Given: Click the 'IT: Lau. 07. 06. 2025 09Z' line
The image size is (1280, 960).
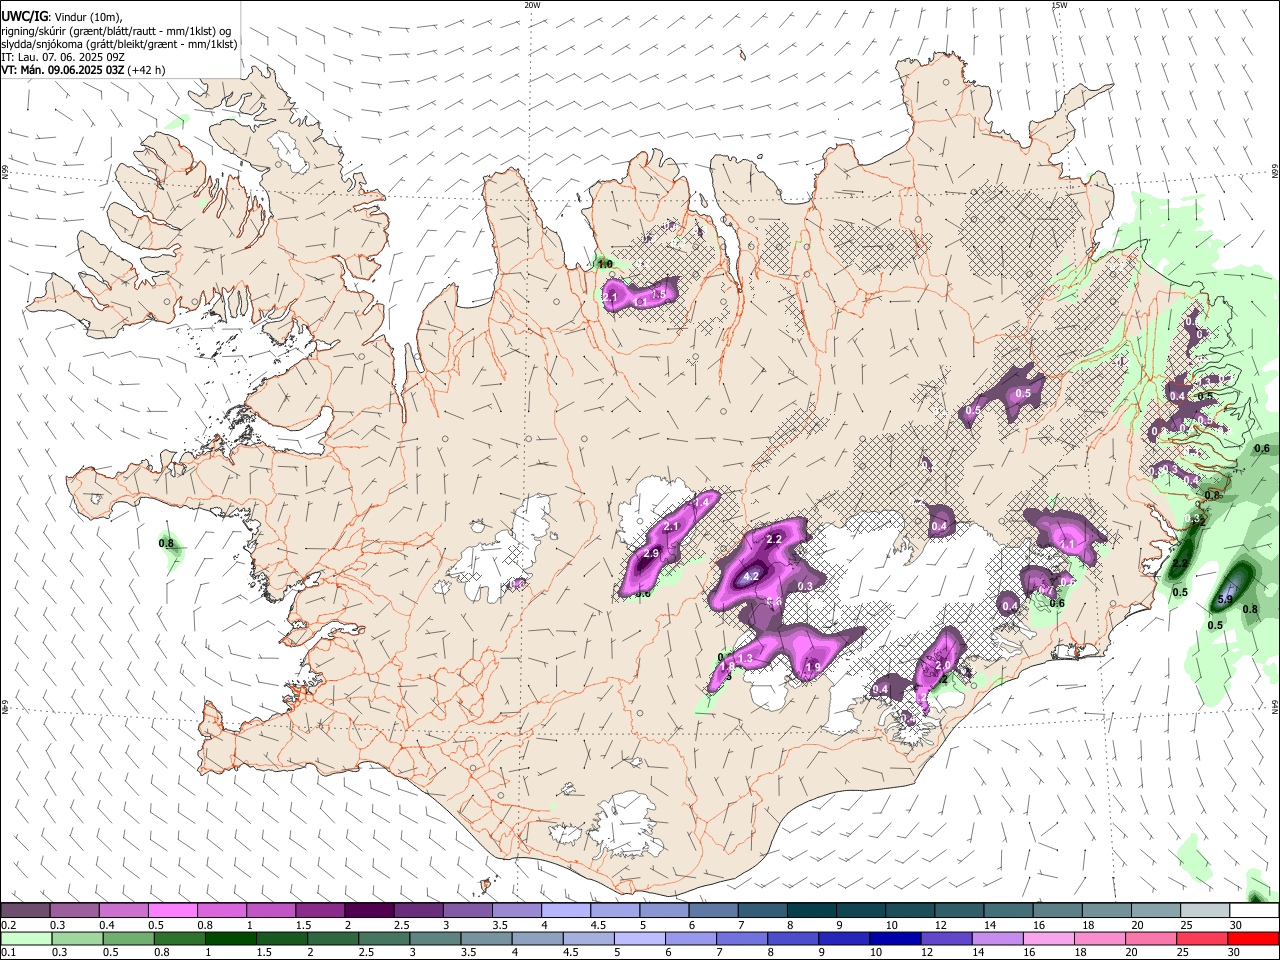Looking at the screenshot, I should coord(63,57).
